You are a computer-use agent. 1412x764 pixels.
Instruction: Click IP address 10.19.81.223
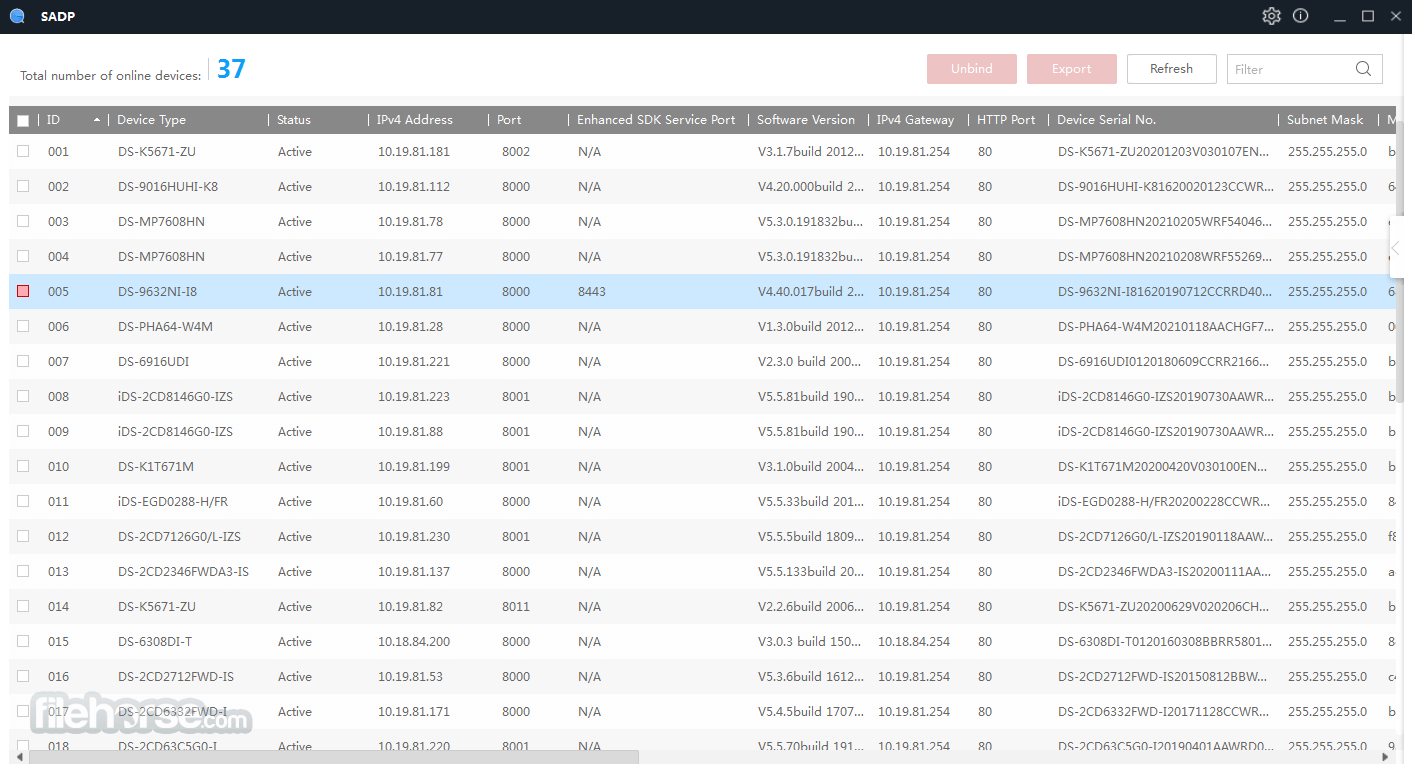(x=414, y=397)
